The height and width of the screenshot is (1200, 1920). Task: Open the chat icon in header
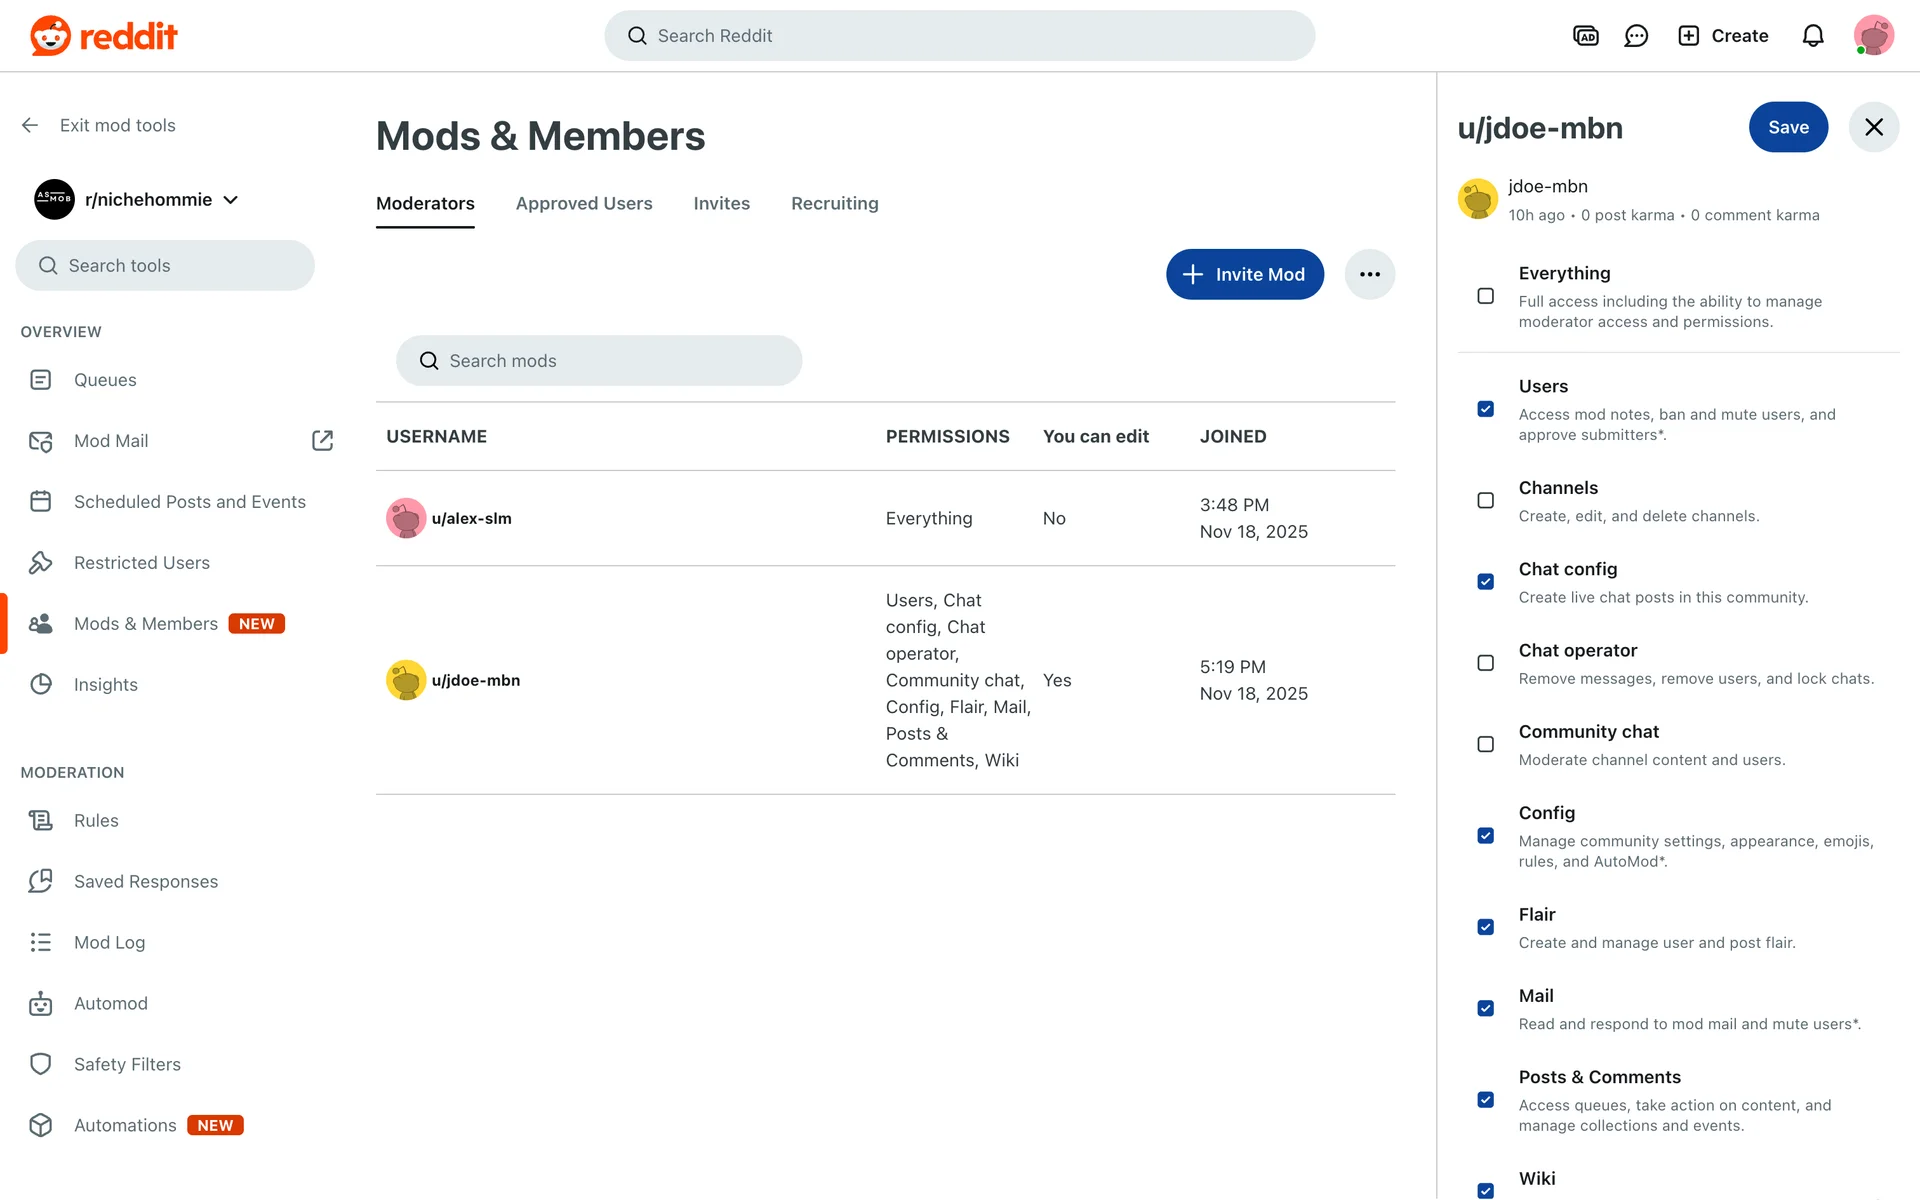(x=1636, y=36)
